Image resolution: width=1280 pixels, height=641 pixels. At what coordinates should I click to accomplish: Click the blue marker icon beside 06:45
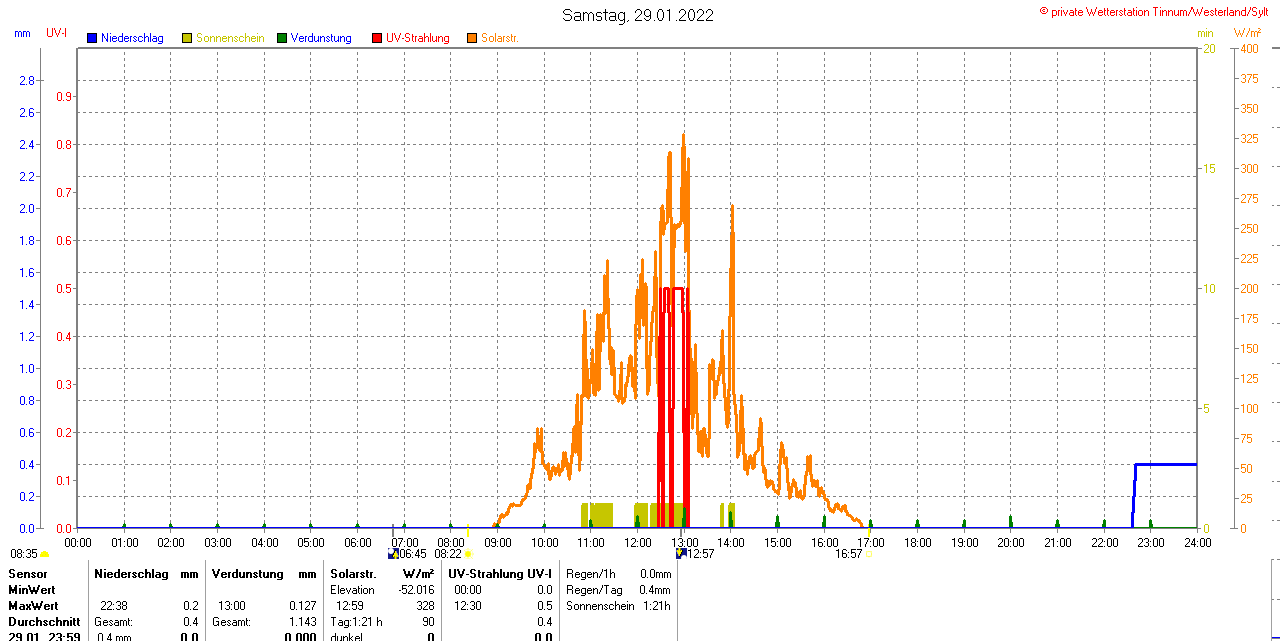(x=392, y=553)
